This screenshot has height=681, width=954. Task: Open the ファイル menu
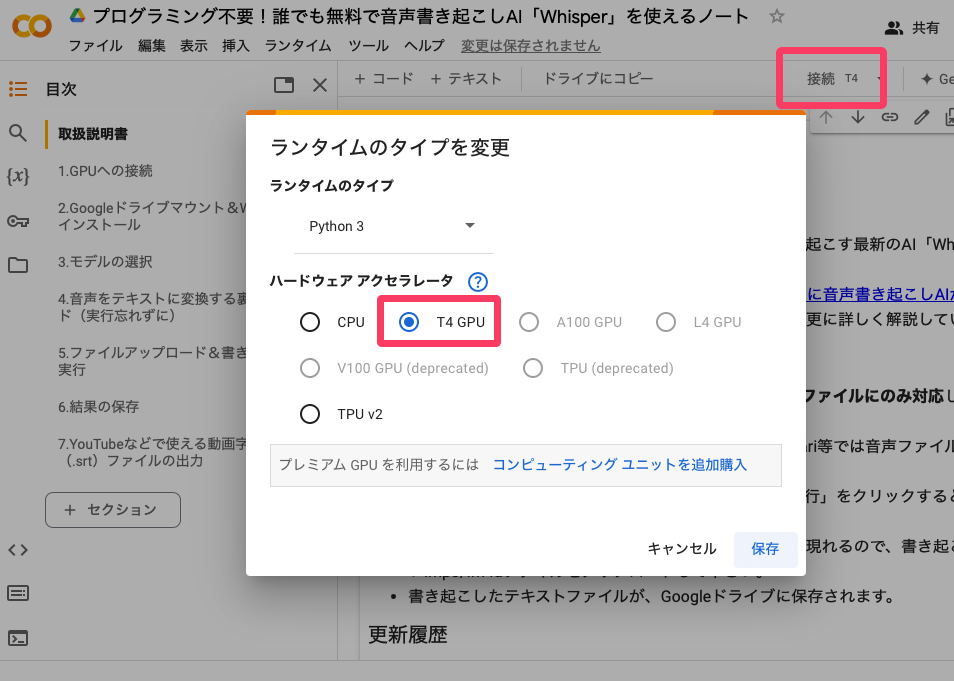click(96, 46)
